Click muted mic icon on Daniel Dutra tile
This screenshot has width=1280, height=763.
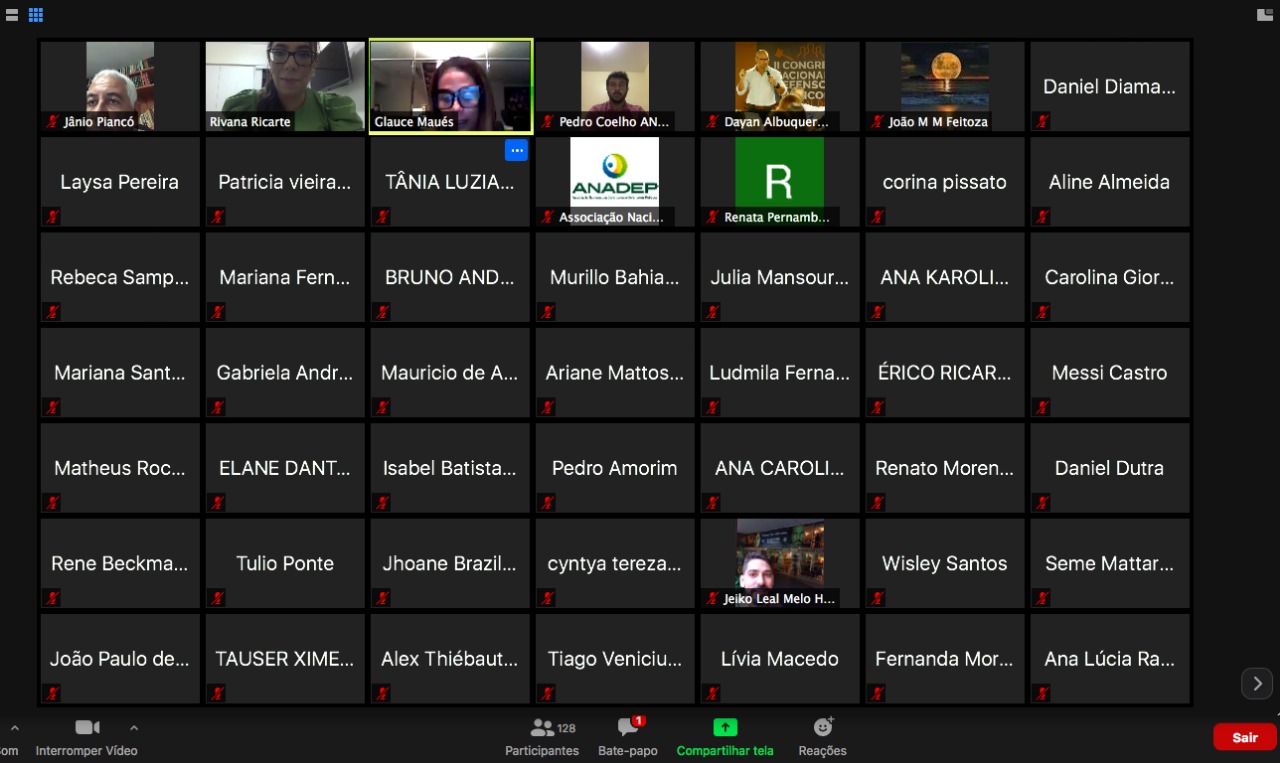(x=1042, y=502)
